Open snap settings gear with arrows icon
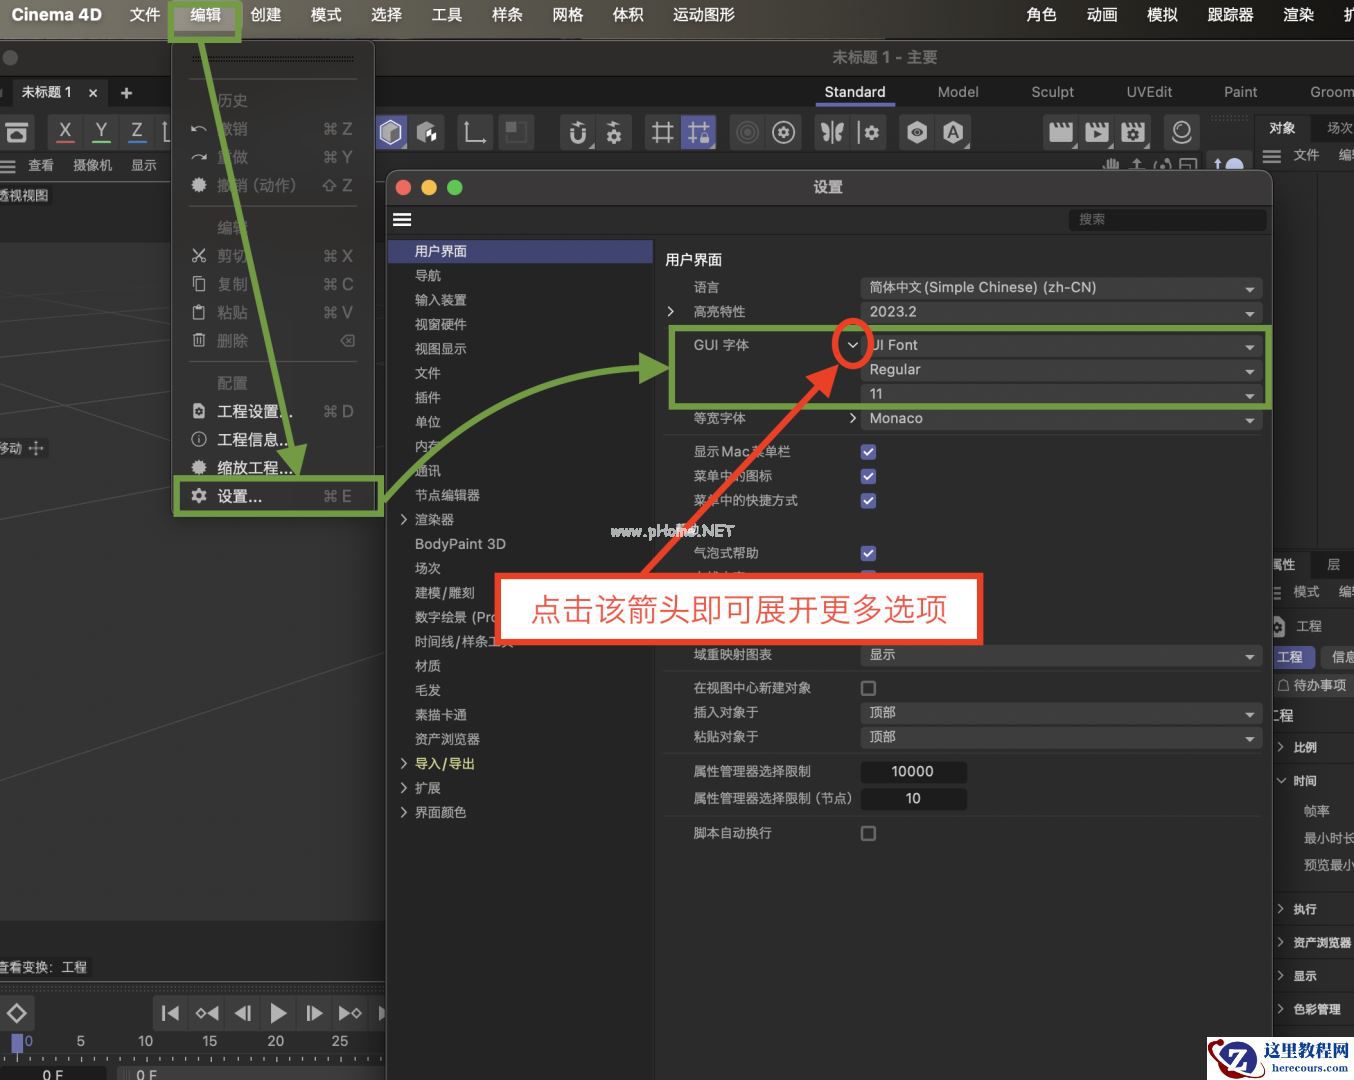1354x1080 pixels. [x=614, y=132]
